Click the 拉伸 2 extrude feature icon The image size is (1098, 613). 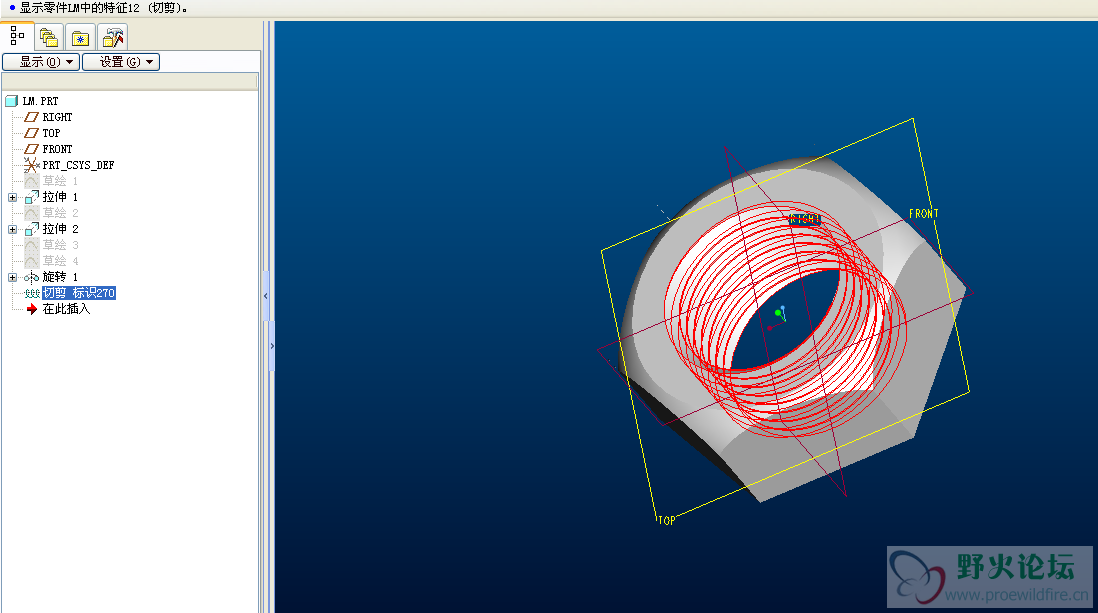pyautogui.click(x=32, y=229)
